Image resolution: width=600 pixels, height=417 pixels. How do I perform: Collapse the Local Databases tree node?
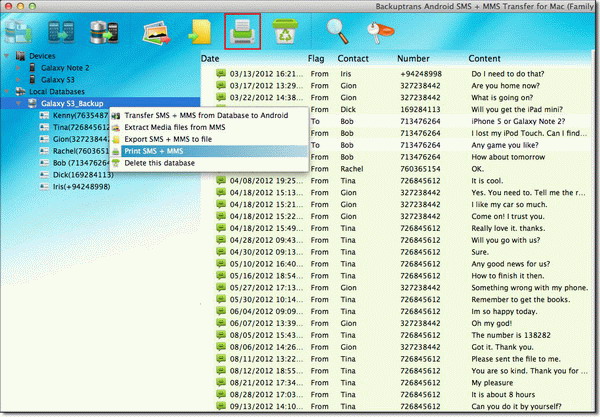point(7,91)
